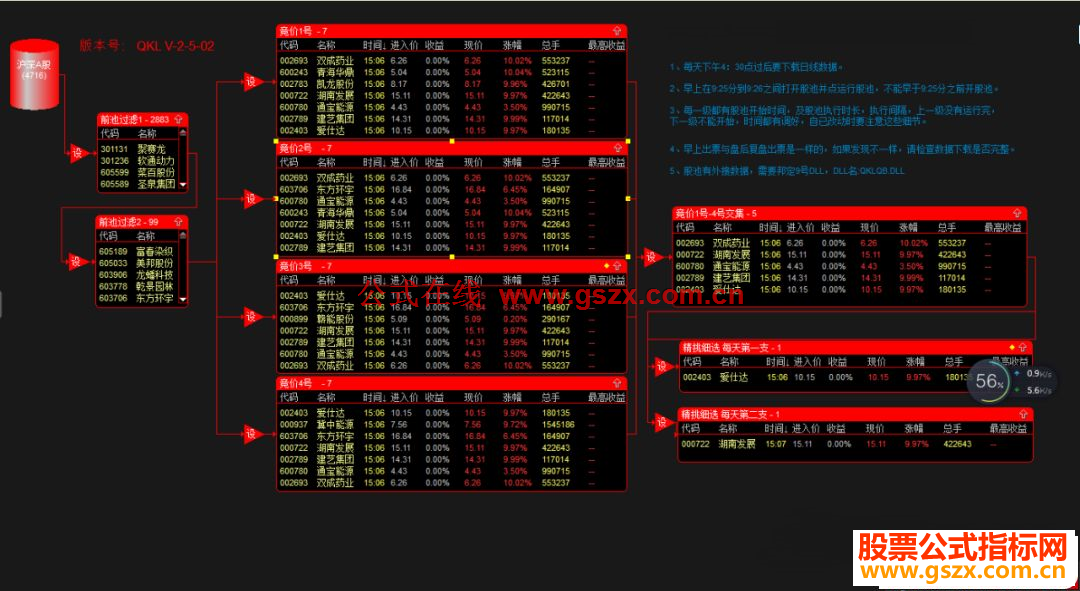1080x591 pixels.
Task: Collapse 前池过滤1 panel with up arrow
Action: (x=180, y=119)
